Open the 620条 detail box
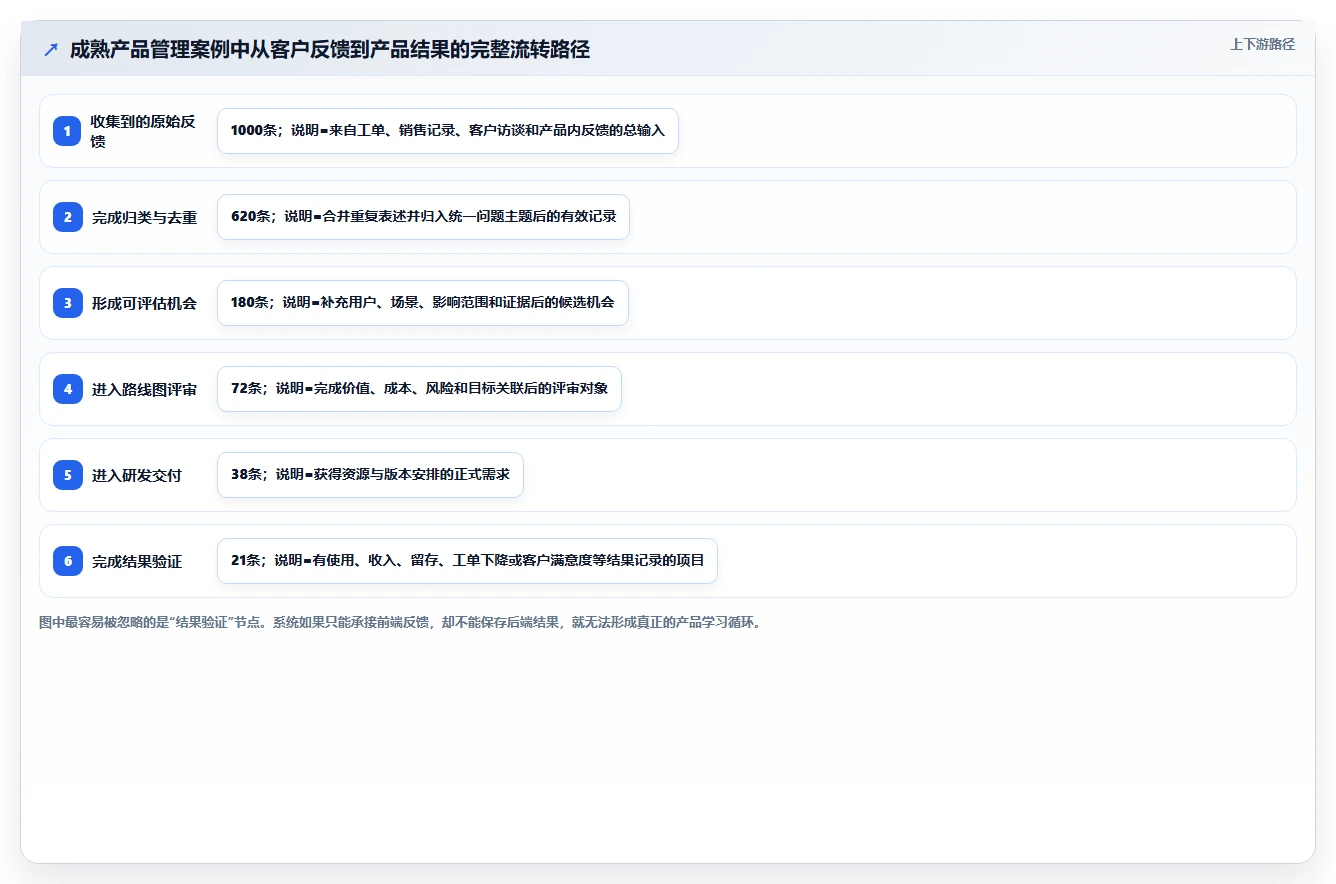 point(423,217)
